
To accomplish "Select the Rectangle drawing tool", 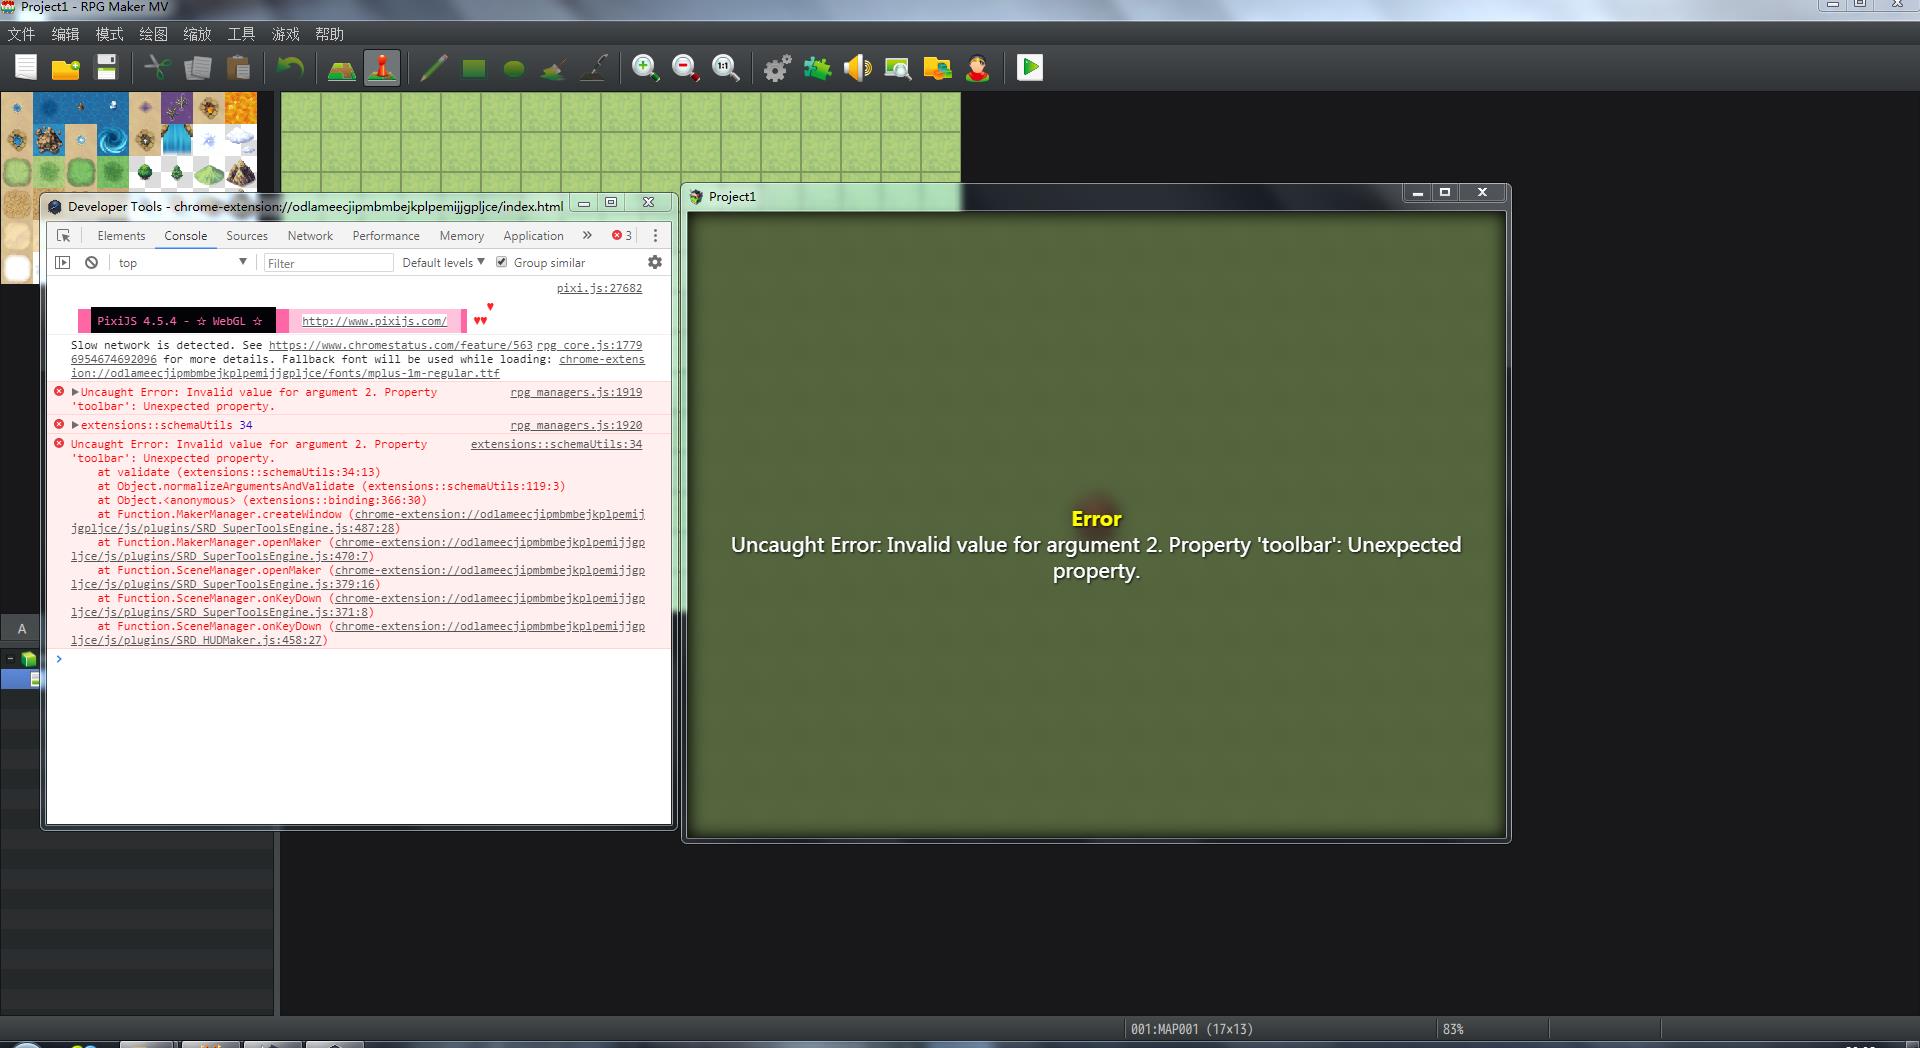I will pos(474,68).
